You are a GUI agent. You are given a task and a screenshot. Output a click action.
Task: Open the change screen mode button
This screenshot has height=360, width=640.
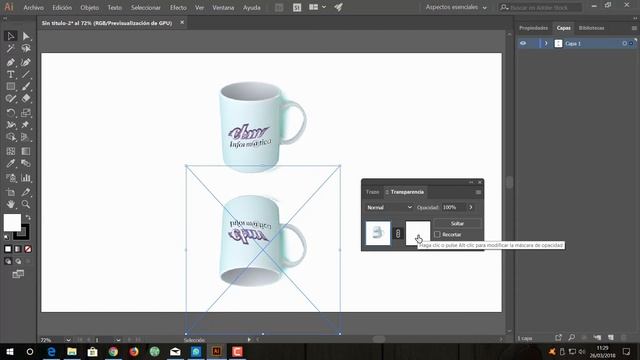click(18, 274)
